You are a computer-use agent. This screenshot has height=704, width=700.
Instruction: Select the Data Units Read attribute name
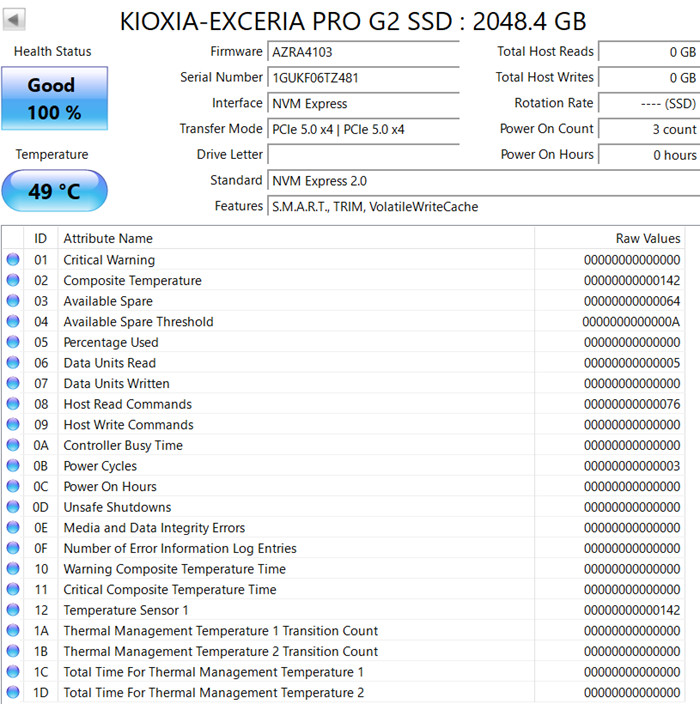point(110,363)
